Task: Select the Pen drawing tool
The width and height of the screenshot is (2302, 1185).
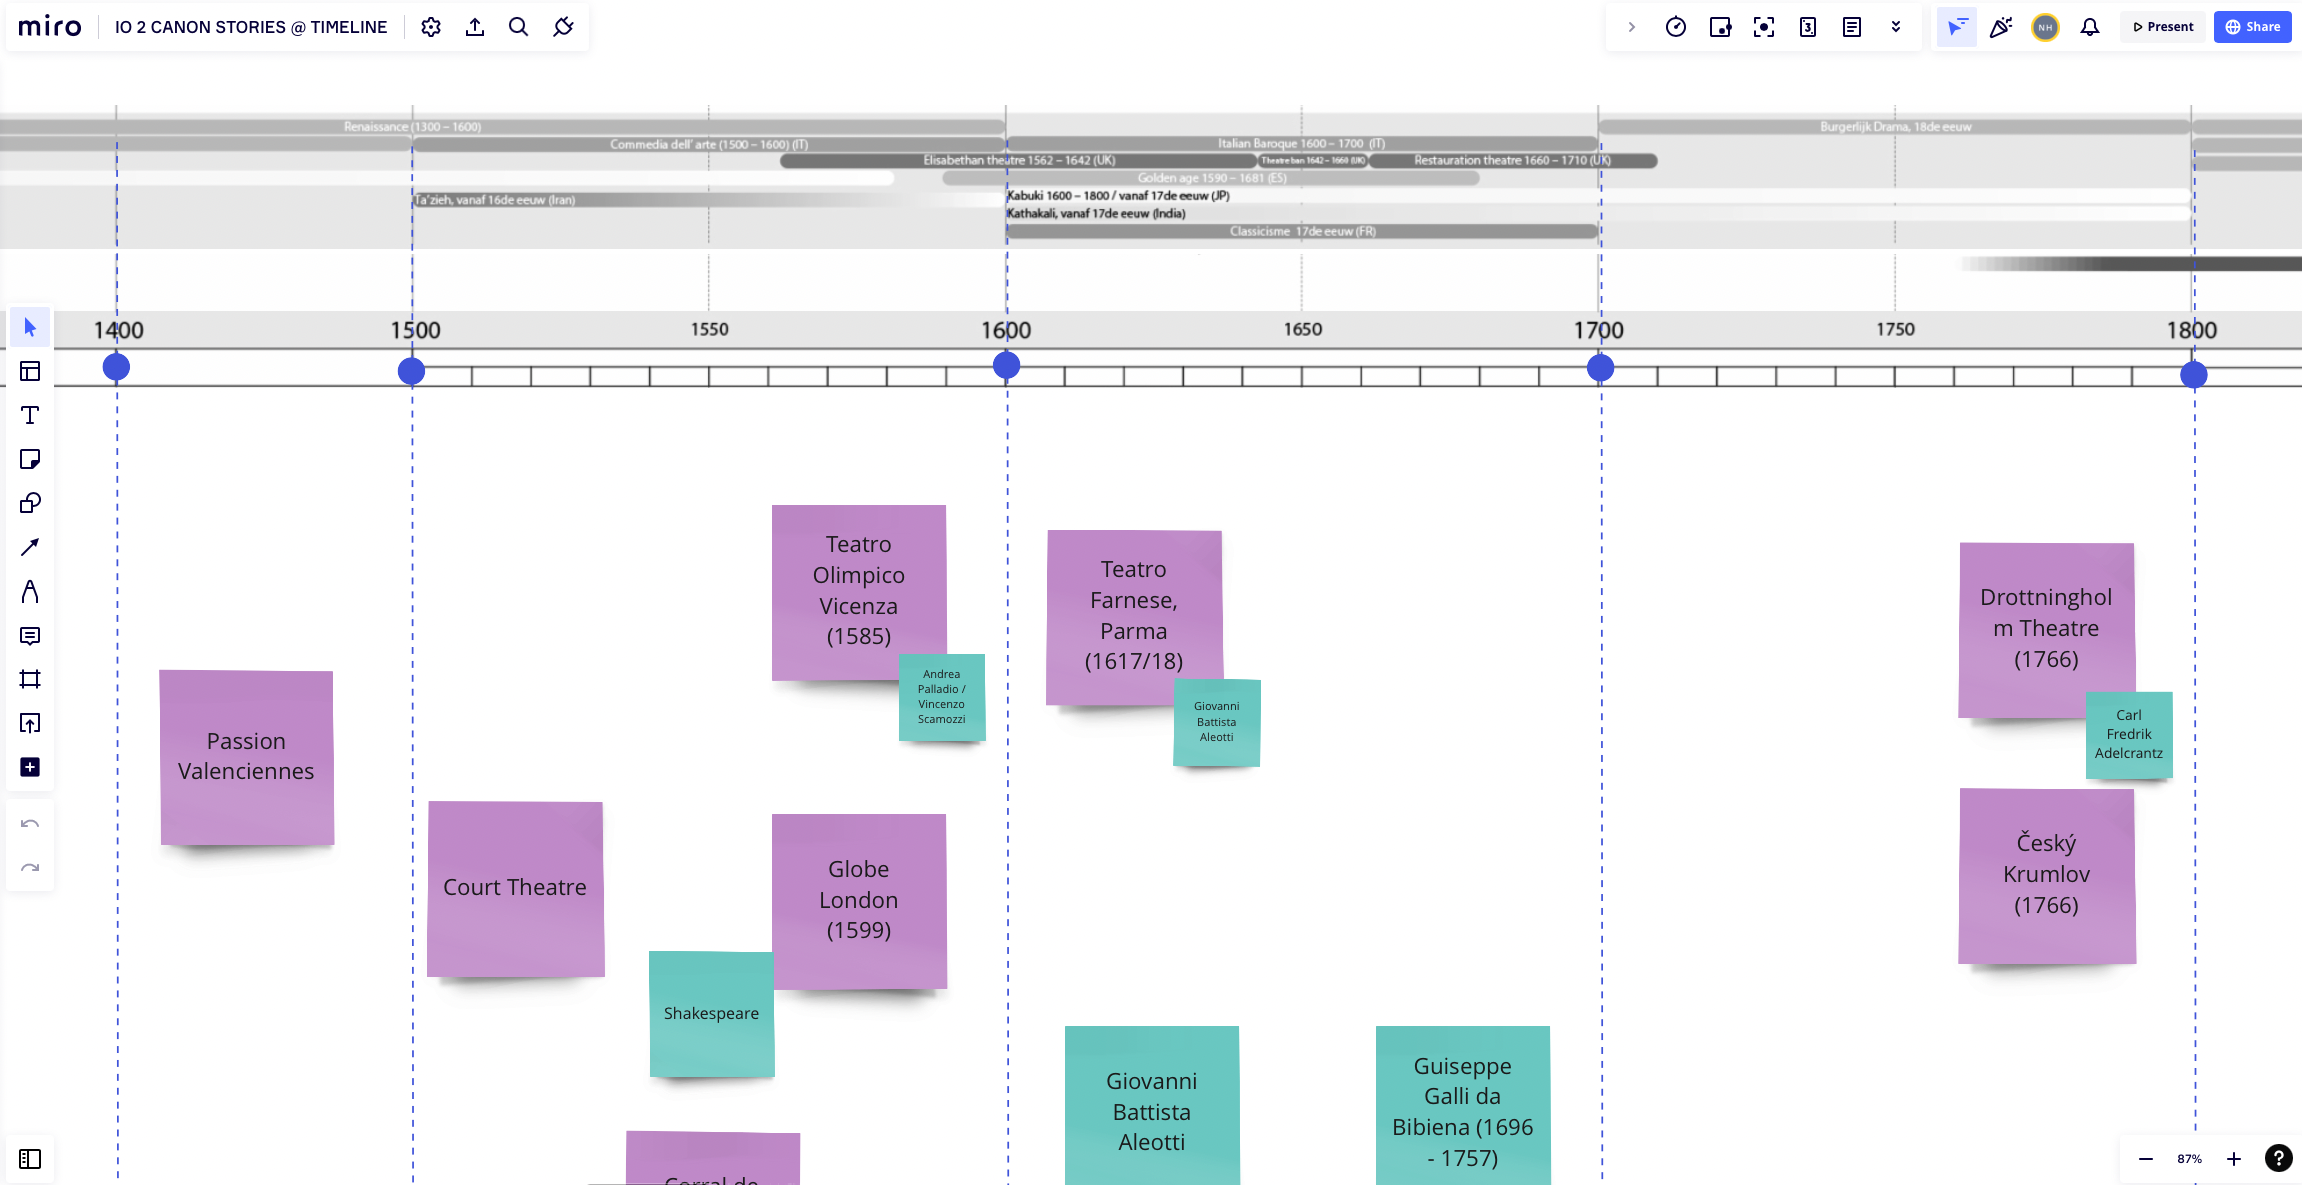Action: 30,592
